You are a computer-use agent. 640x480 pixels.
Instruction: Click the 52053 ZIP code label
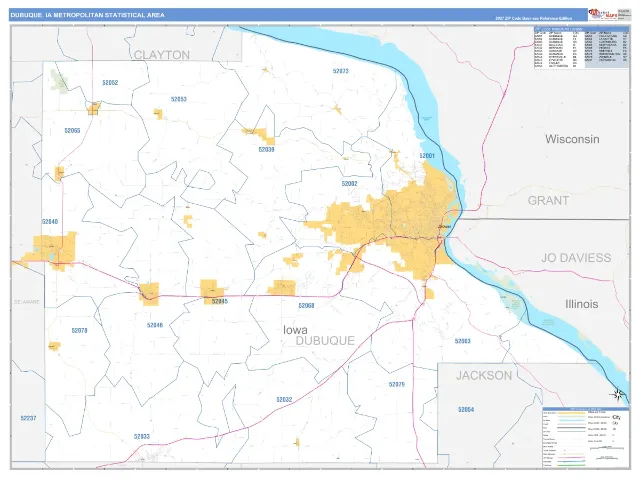[179, 99]
